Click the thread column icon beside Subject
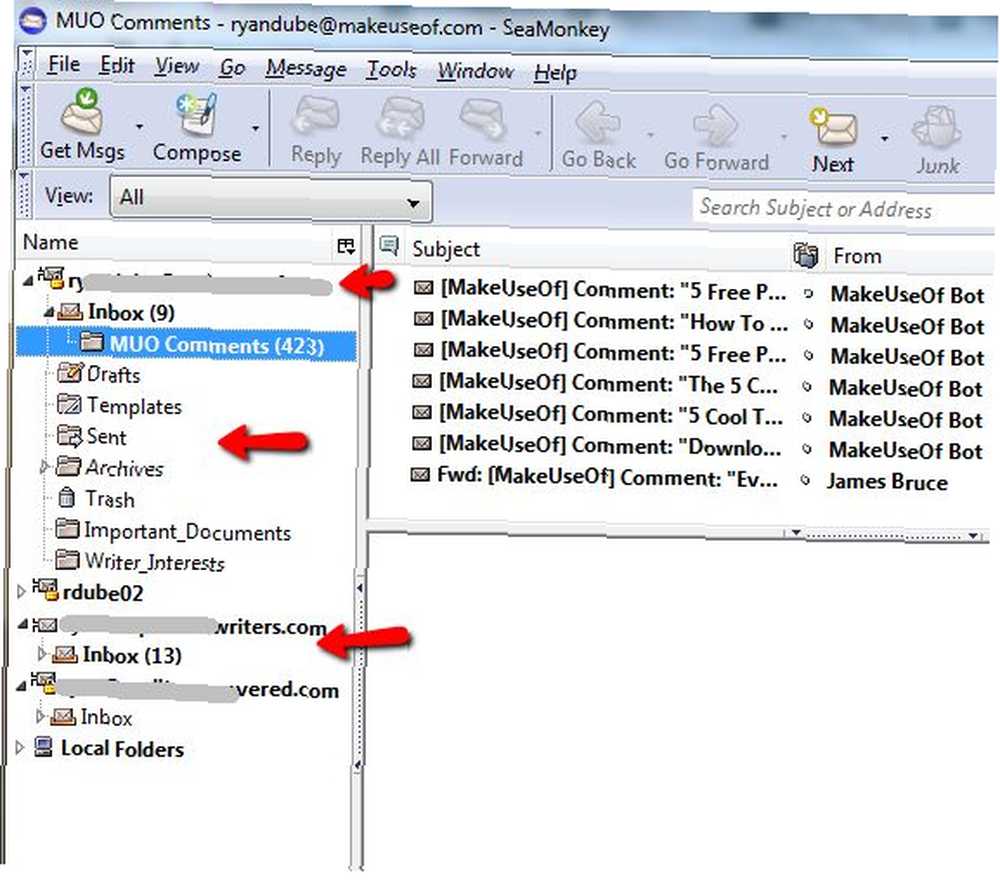Image resolution: width=1000 pixels, height=885 pixels. [388, 245]
